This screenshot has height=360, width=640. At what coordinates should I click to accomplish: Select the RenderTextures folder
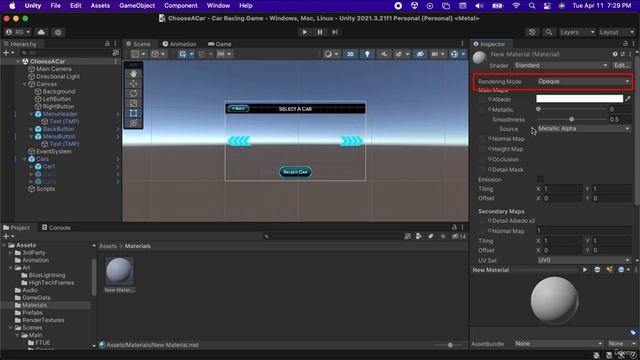[x=43, y=320]
